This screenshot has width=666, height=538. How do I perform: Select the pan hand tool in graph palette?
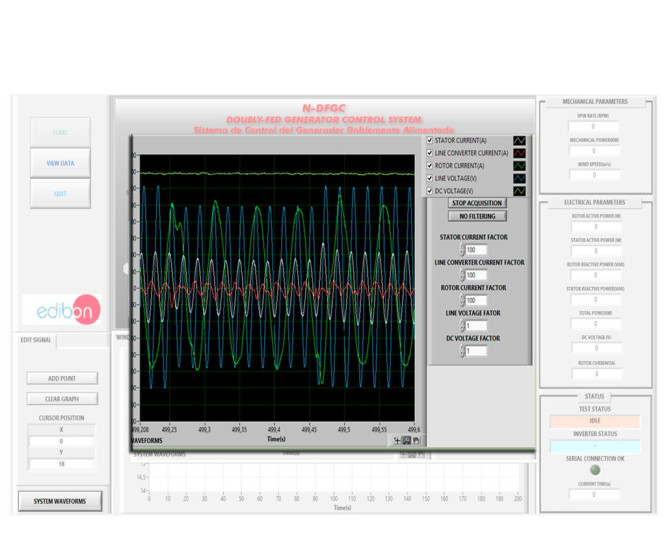point(417,440)
